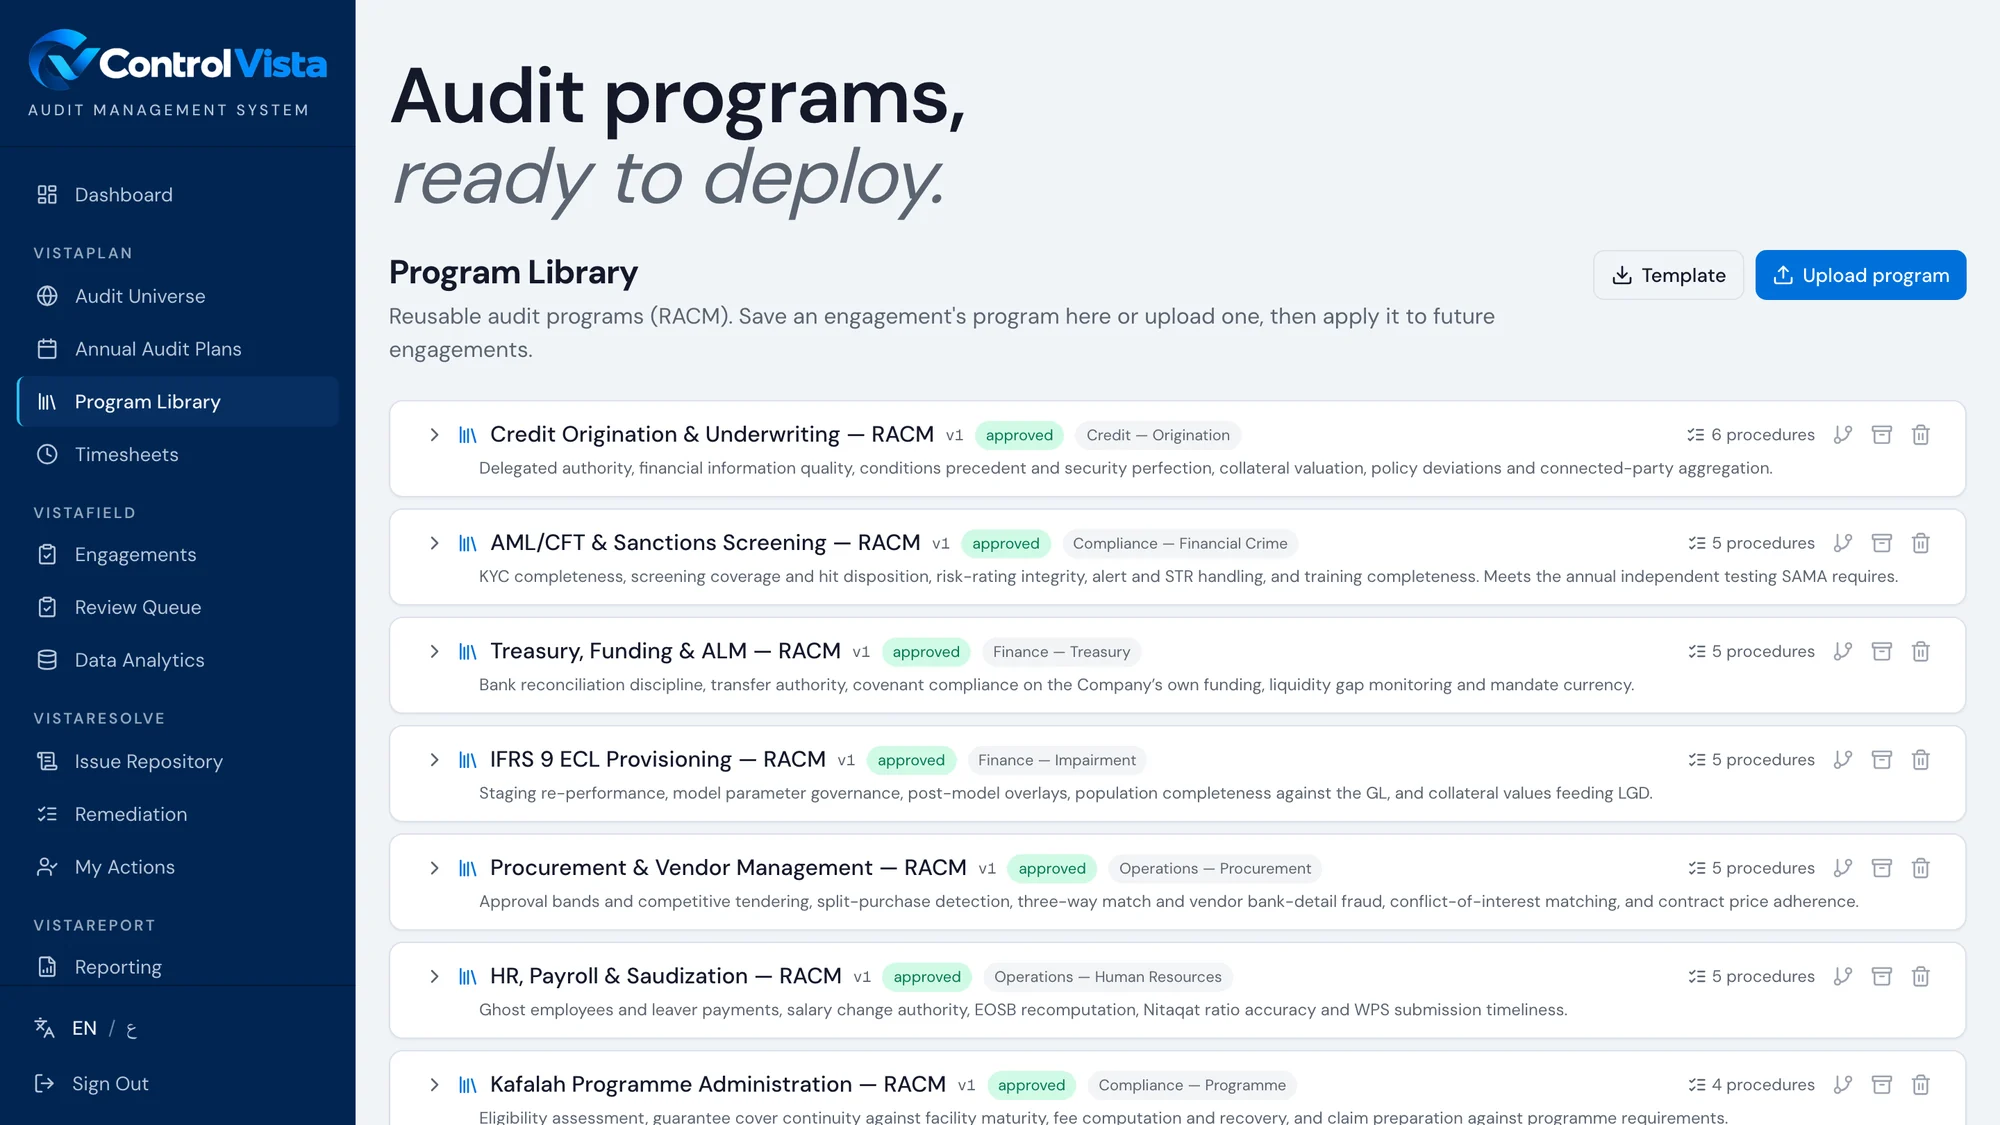Expand AML/CFT & Sanctions Screening program
The image size is (2000, 1125).
point(434,543)
